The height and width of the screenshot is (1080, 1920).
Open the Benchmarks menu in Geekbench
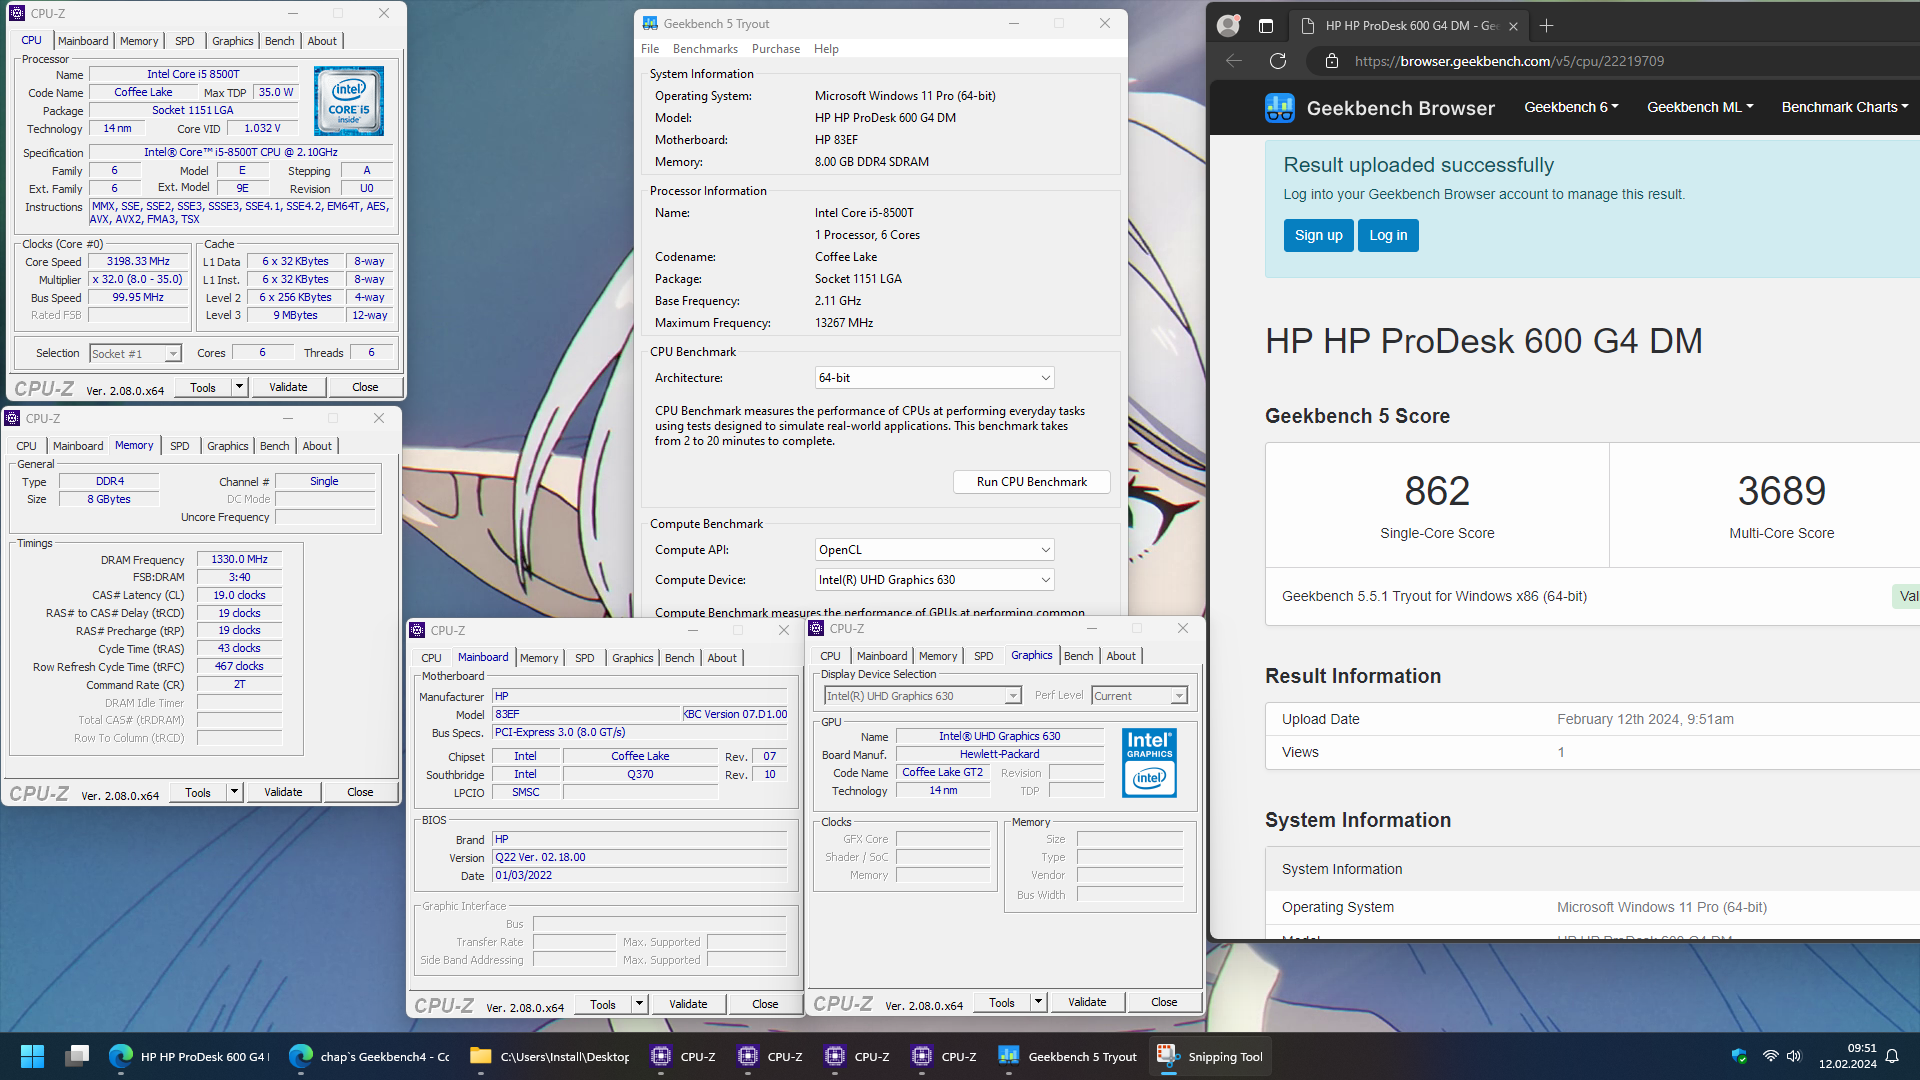coord(705,49)
